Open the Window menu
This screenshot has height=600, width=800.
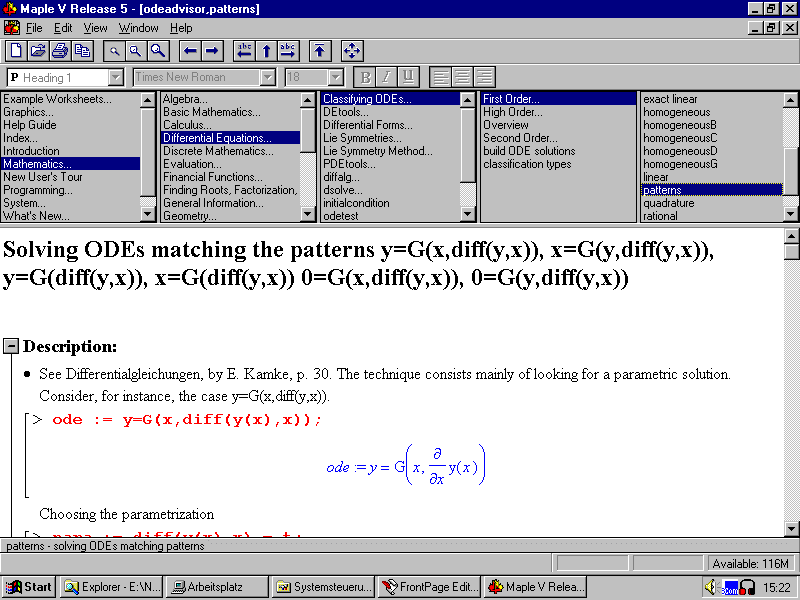139,28
